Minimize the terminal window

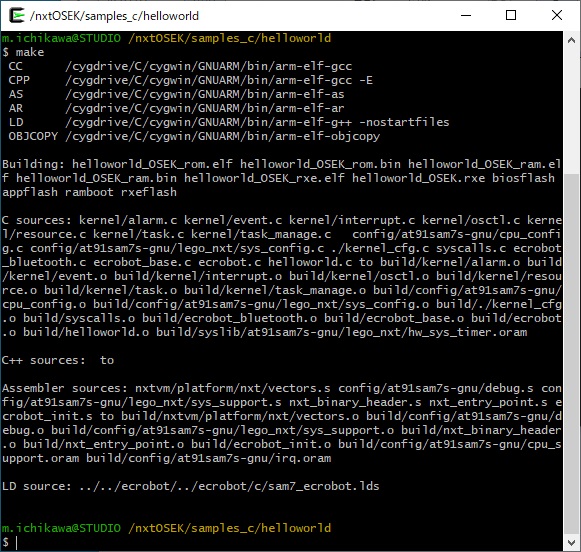pyautogui.click(x=466, y=16)
